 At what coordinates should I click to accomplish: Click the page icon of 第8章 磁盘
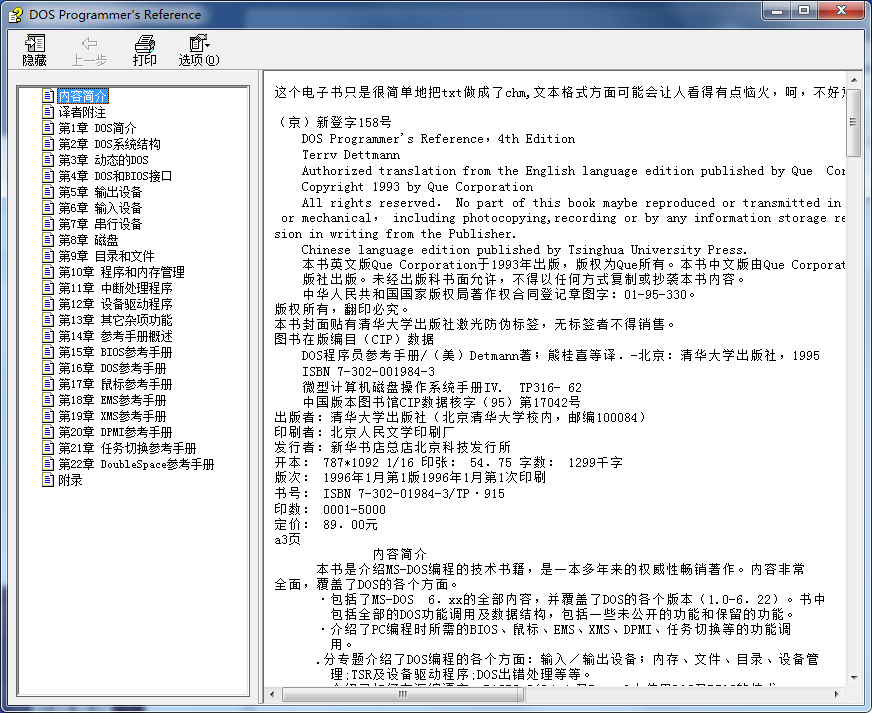pos(46,240)
